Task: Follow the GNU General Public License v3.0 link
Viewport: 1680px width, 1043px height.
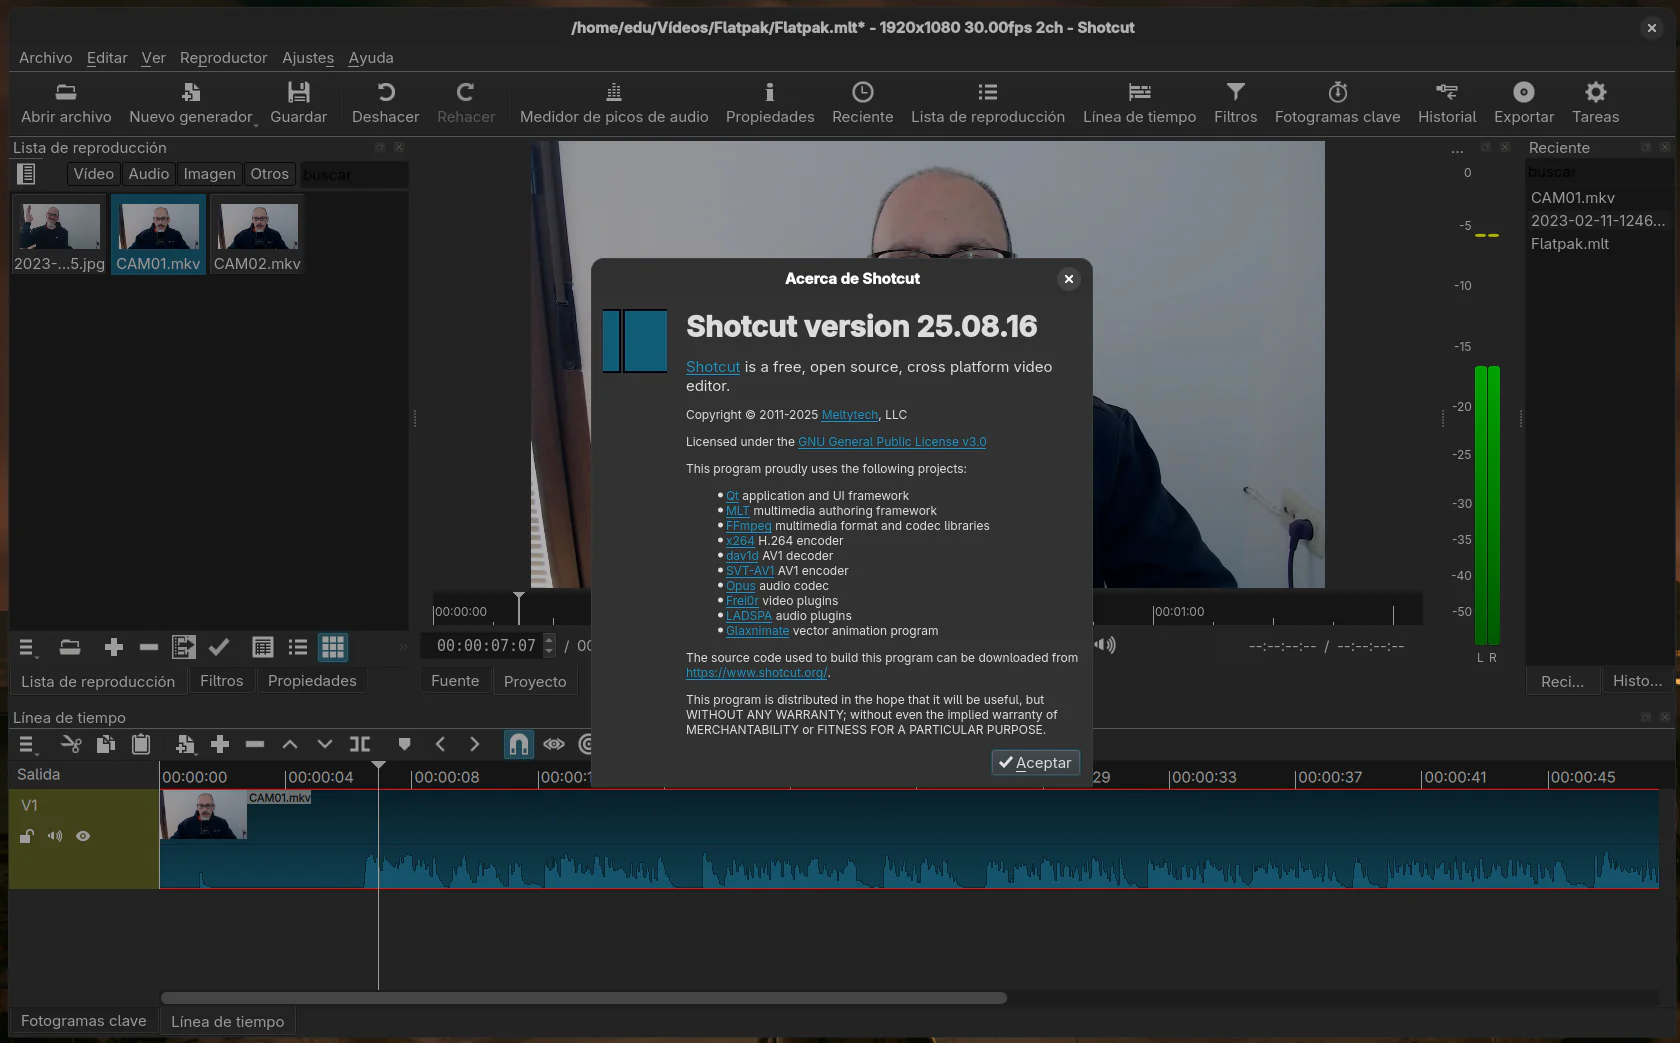Action: click(x=892, y=441)
